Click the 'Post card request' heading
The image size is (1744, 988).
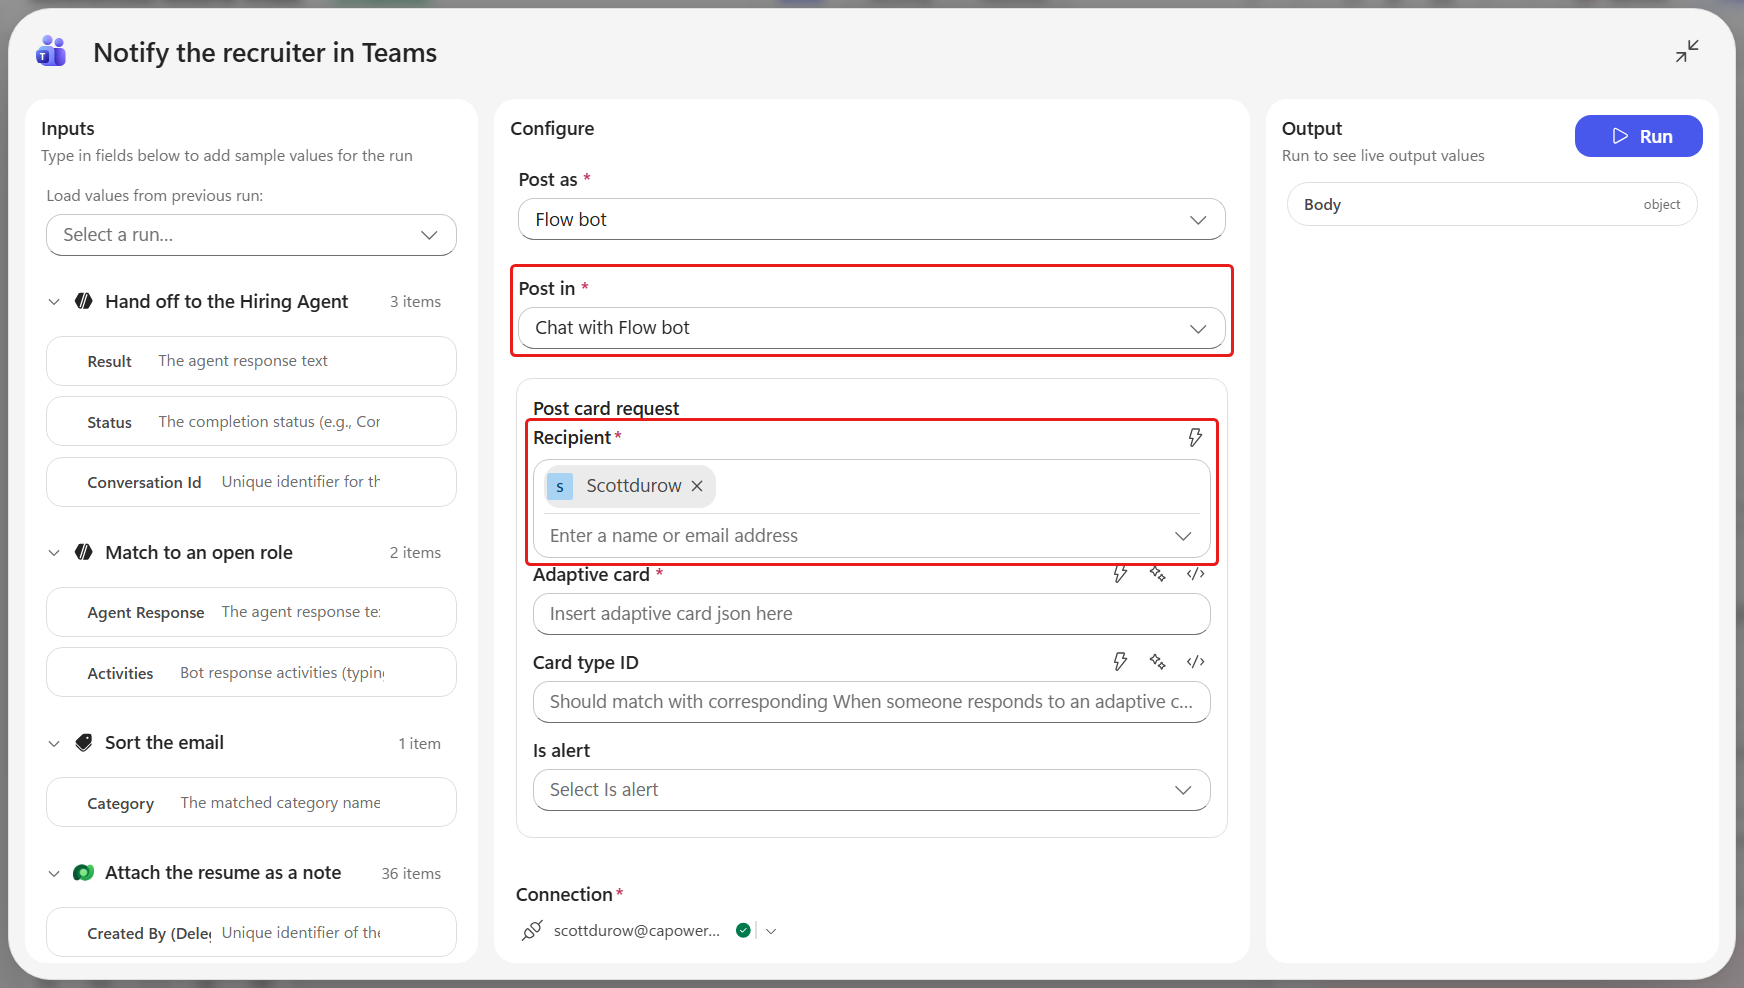click(606, 408)
